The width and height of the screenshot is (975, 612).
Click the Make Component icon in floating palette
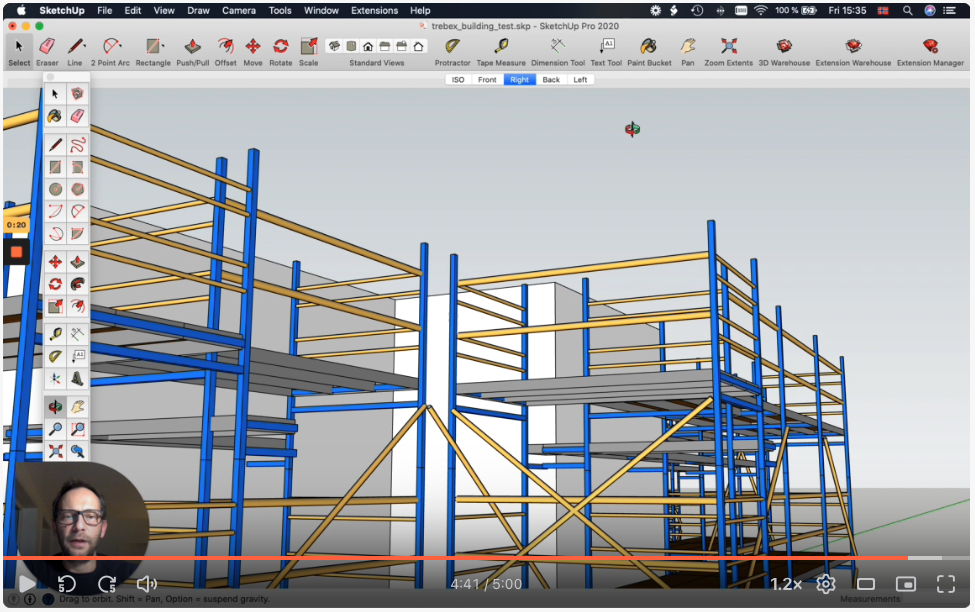pyautogui.click(x=77, y=94)
